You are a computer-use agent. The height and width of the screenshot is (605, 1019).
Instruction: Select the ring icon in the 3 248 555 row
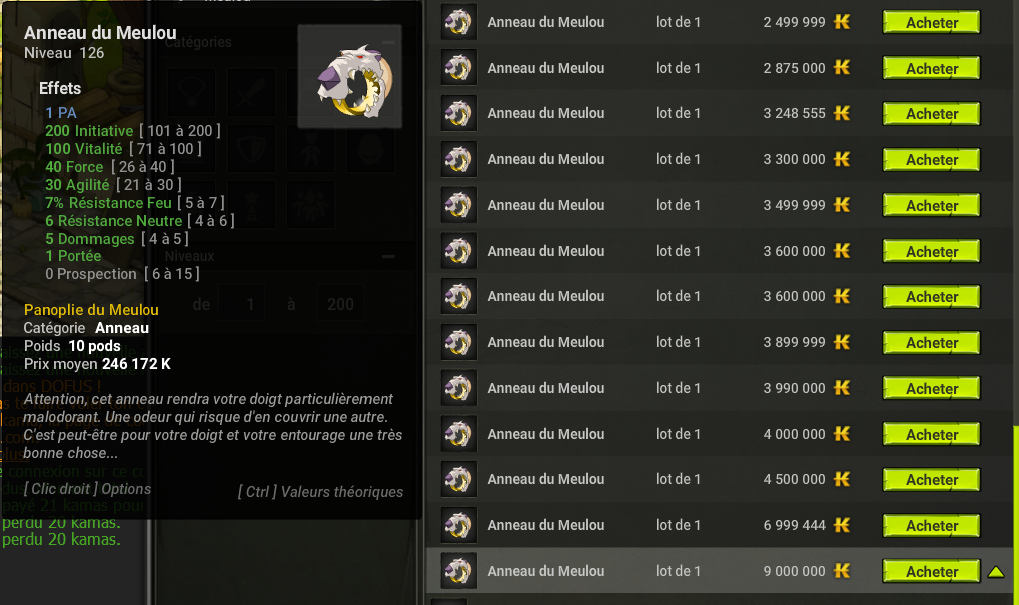(459, 113)
